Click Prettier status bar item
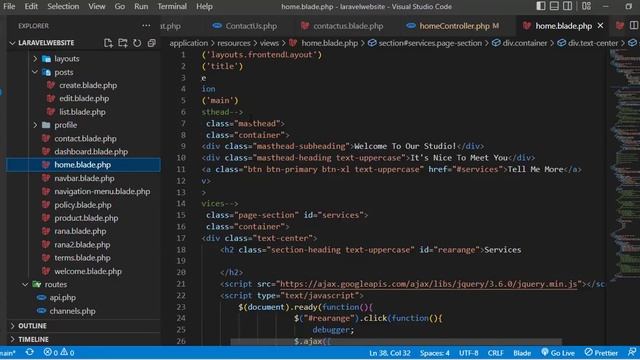The image size is (640, 360). pyautogui.click(x=601, y=353)
